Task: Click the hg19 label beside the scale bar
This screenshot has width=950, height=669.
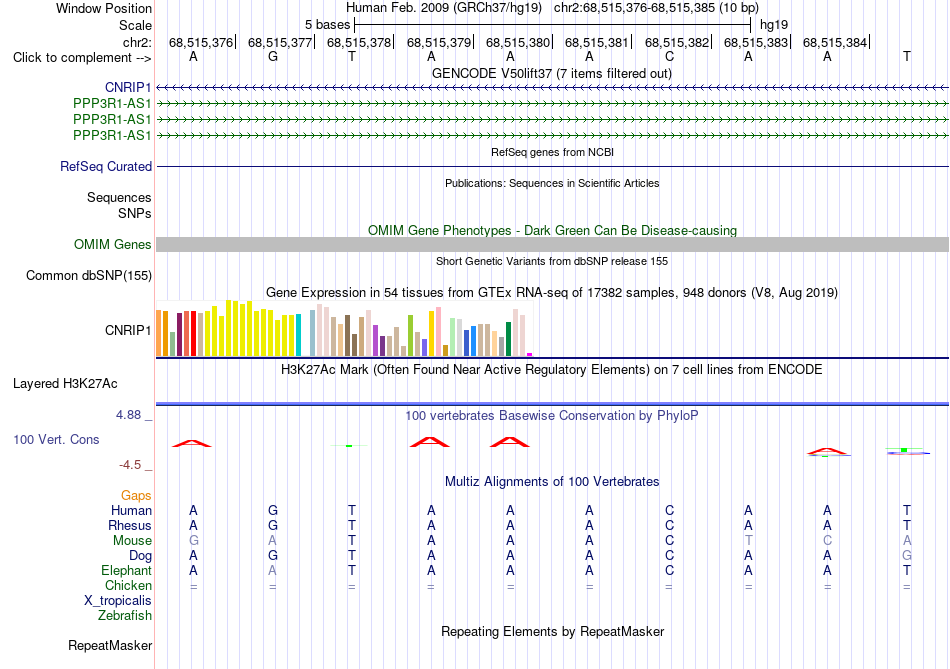Action: point(774,25)
